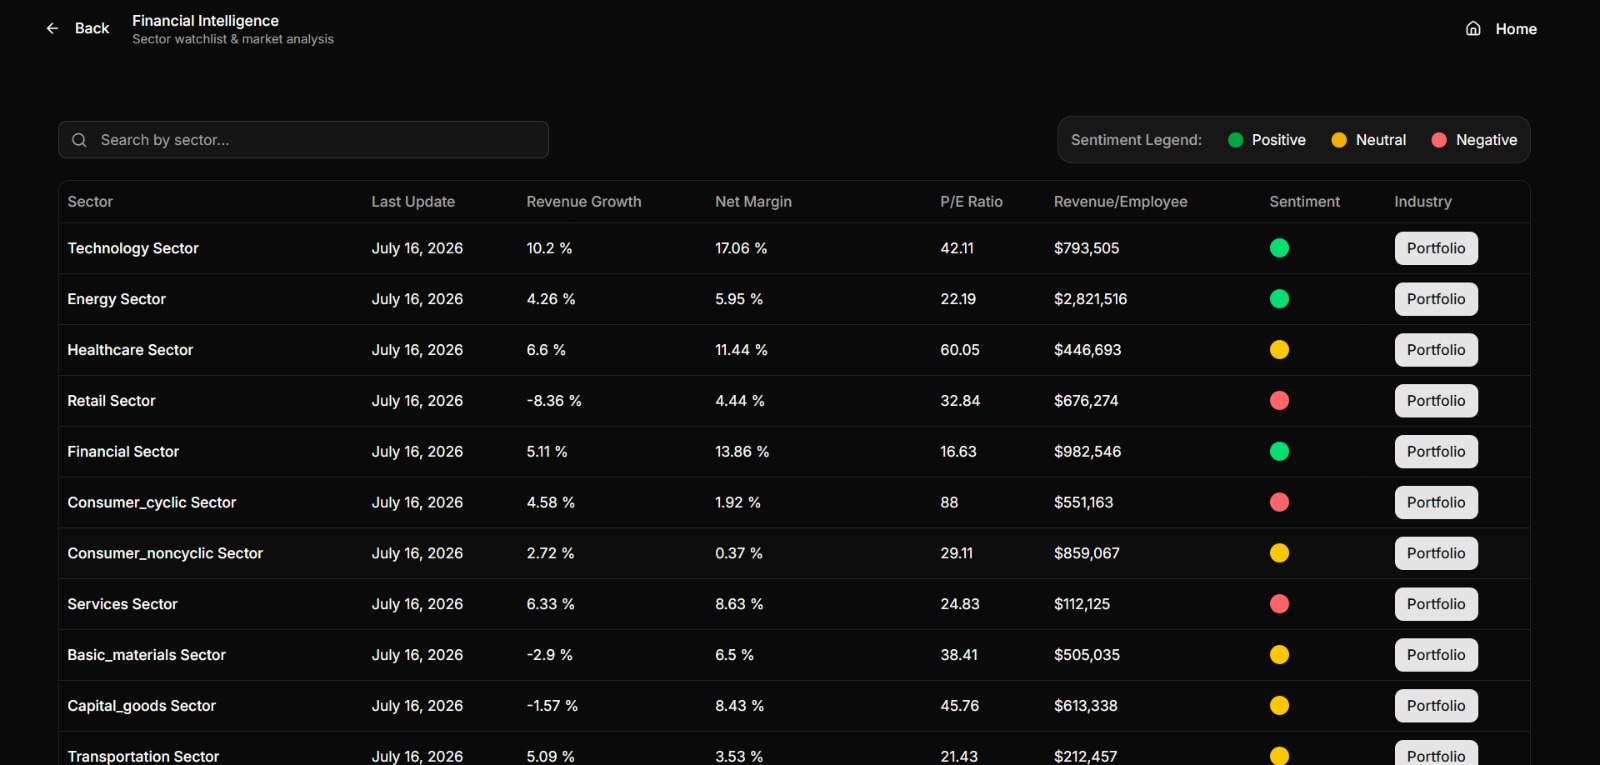Select the Energy Sector row name
This screenshot has height=765, width=1600.
[116, 299]
